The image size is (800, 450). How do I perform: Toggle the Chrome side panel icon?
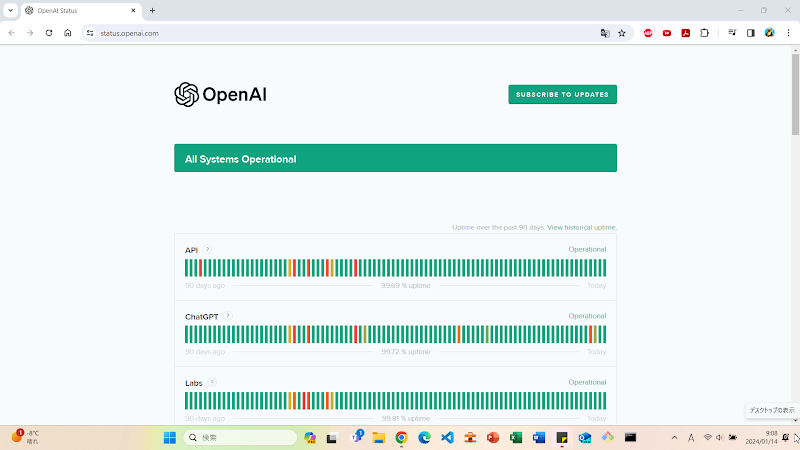pyautogui.click(x=751, y=33)
